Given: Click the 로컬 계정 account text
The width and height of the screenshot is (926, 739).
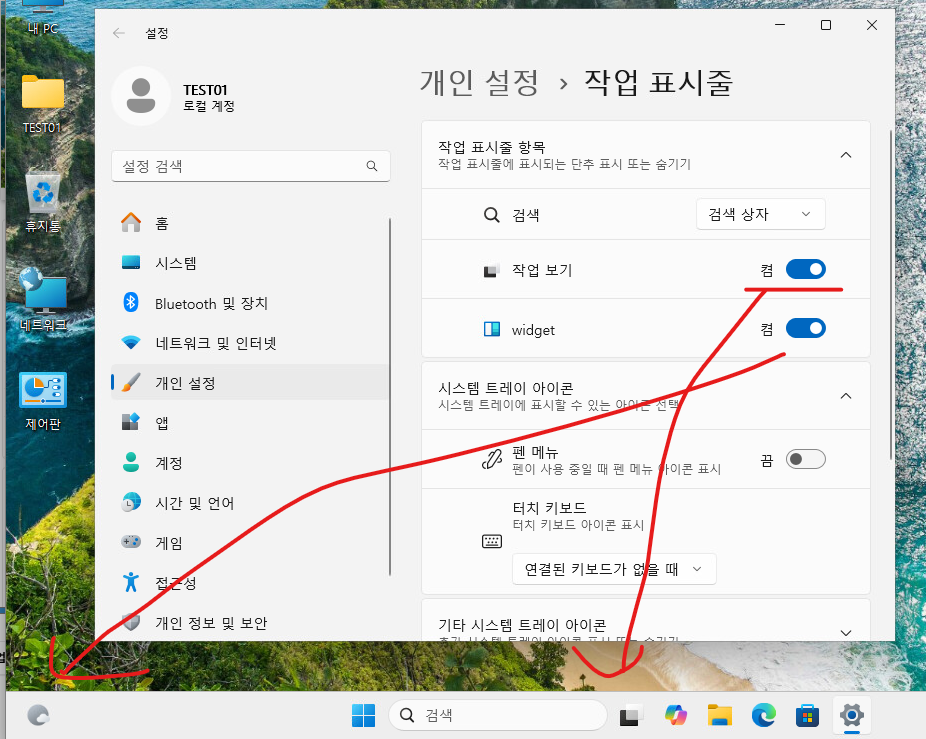Looking at the screenshot, I should click(208, 106).
